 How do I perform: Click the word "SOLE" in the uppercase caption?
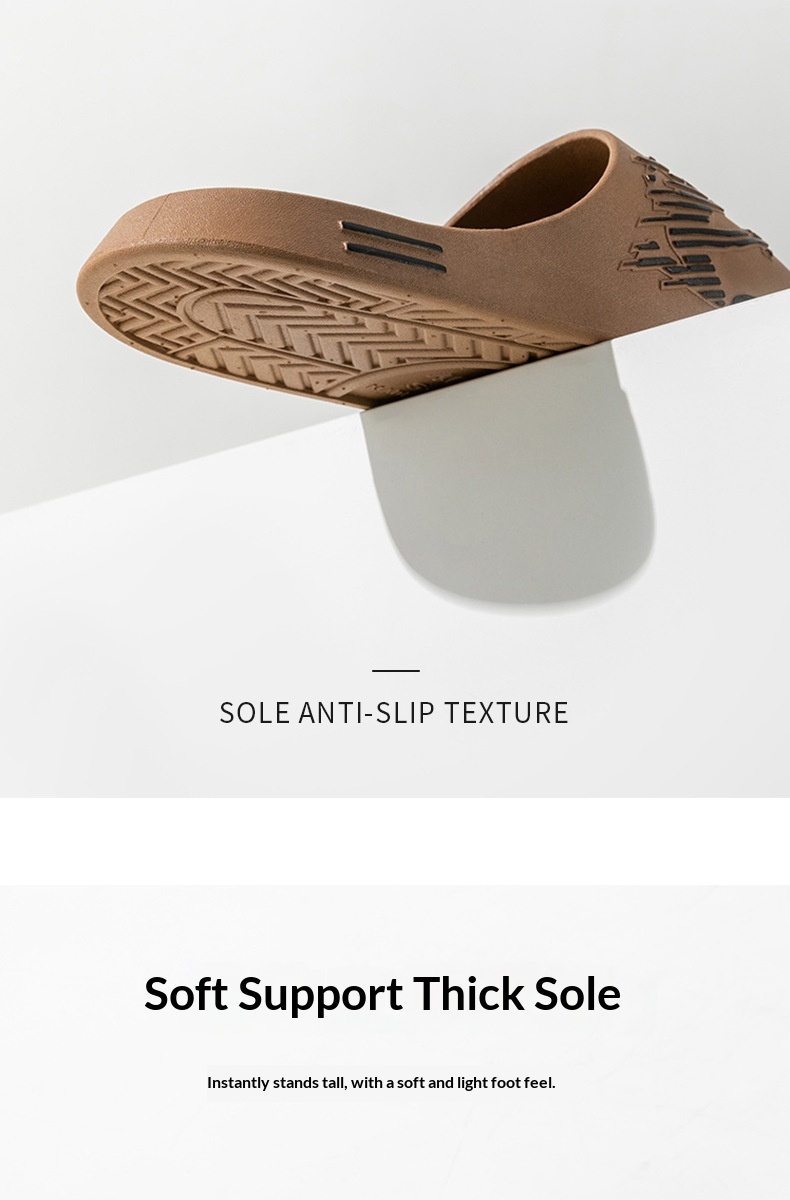[x=255, y=713]
